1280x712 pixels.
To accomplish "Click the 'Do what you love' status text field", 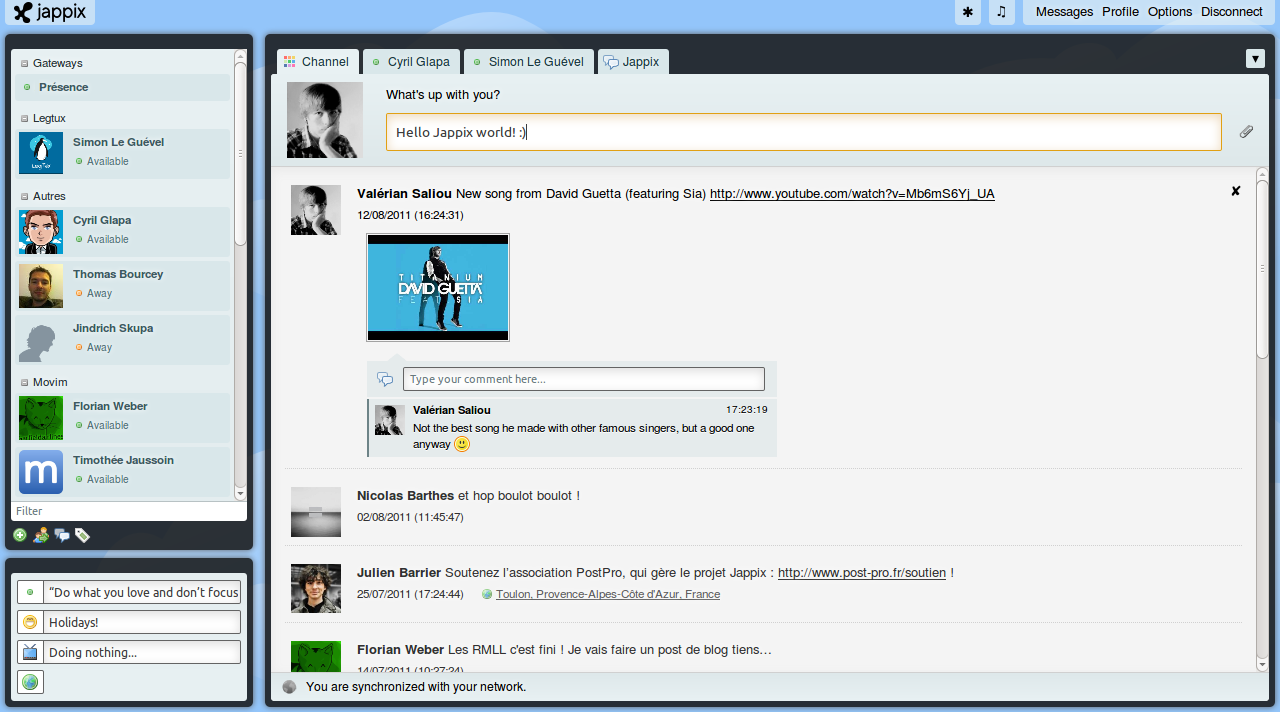I will point(143,592).
